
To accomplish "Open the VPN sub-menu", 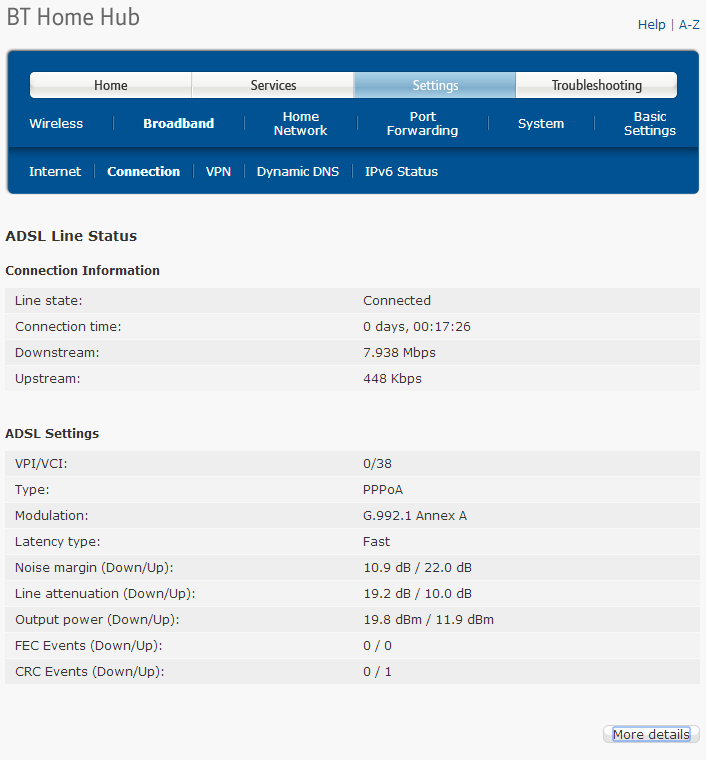I will [218, 172].
